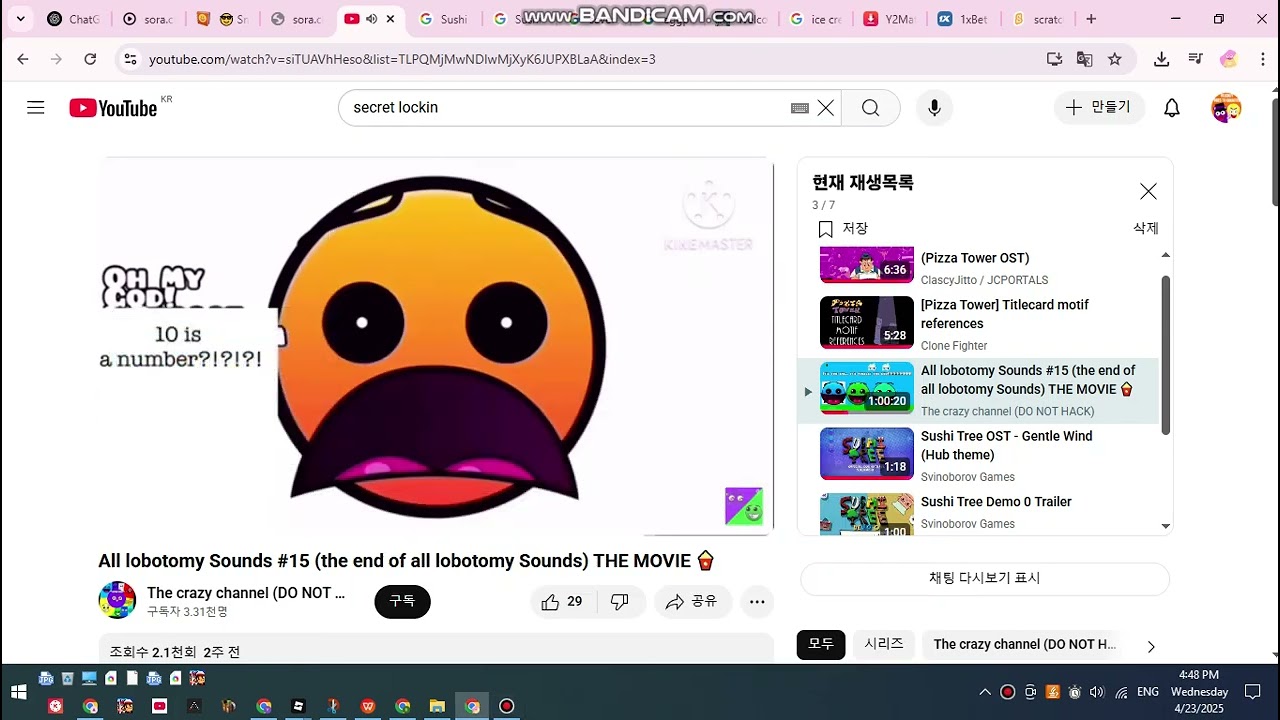The image size is (1280, 720).
Task: Open Roblox taskbar icon
Action: click(x=298, y=706)
